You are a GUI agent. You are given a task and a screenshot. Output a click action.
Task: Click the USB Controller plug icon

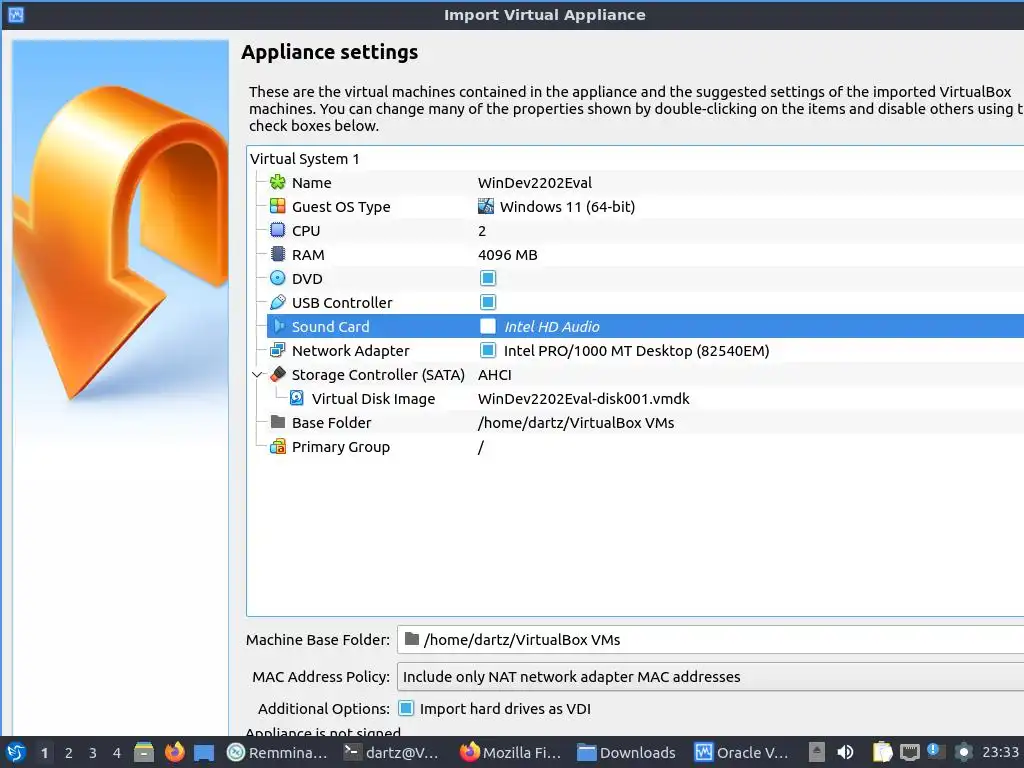pyautogui.click(x=278, y=302)
